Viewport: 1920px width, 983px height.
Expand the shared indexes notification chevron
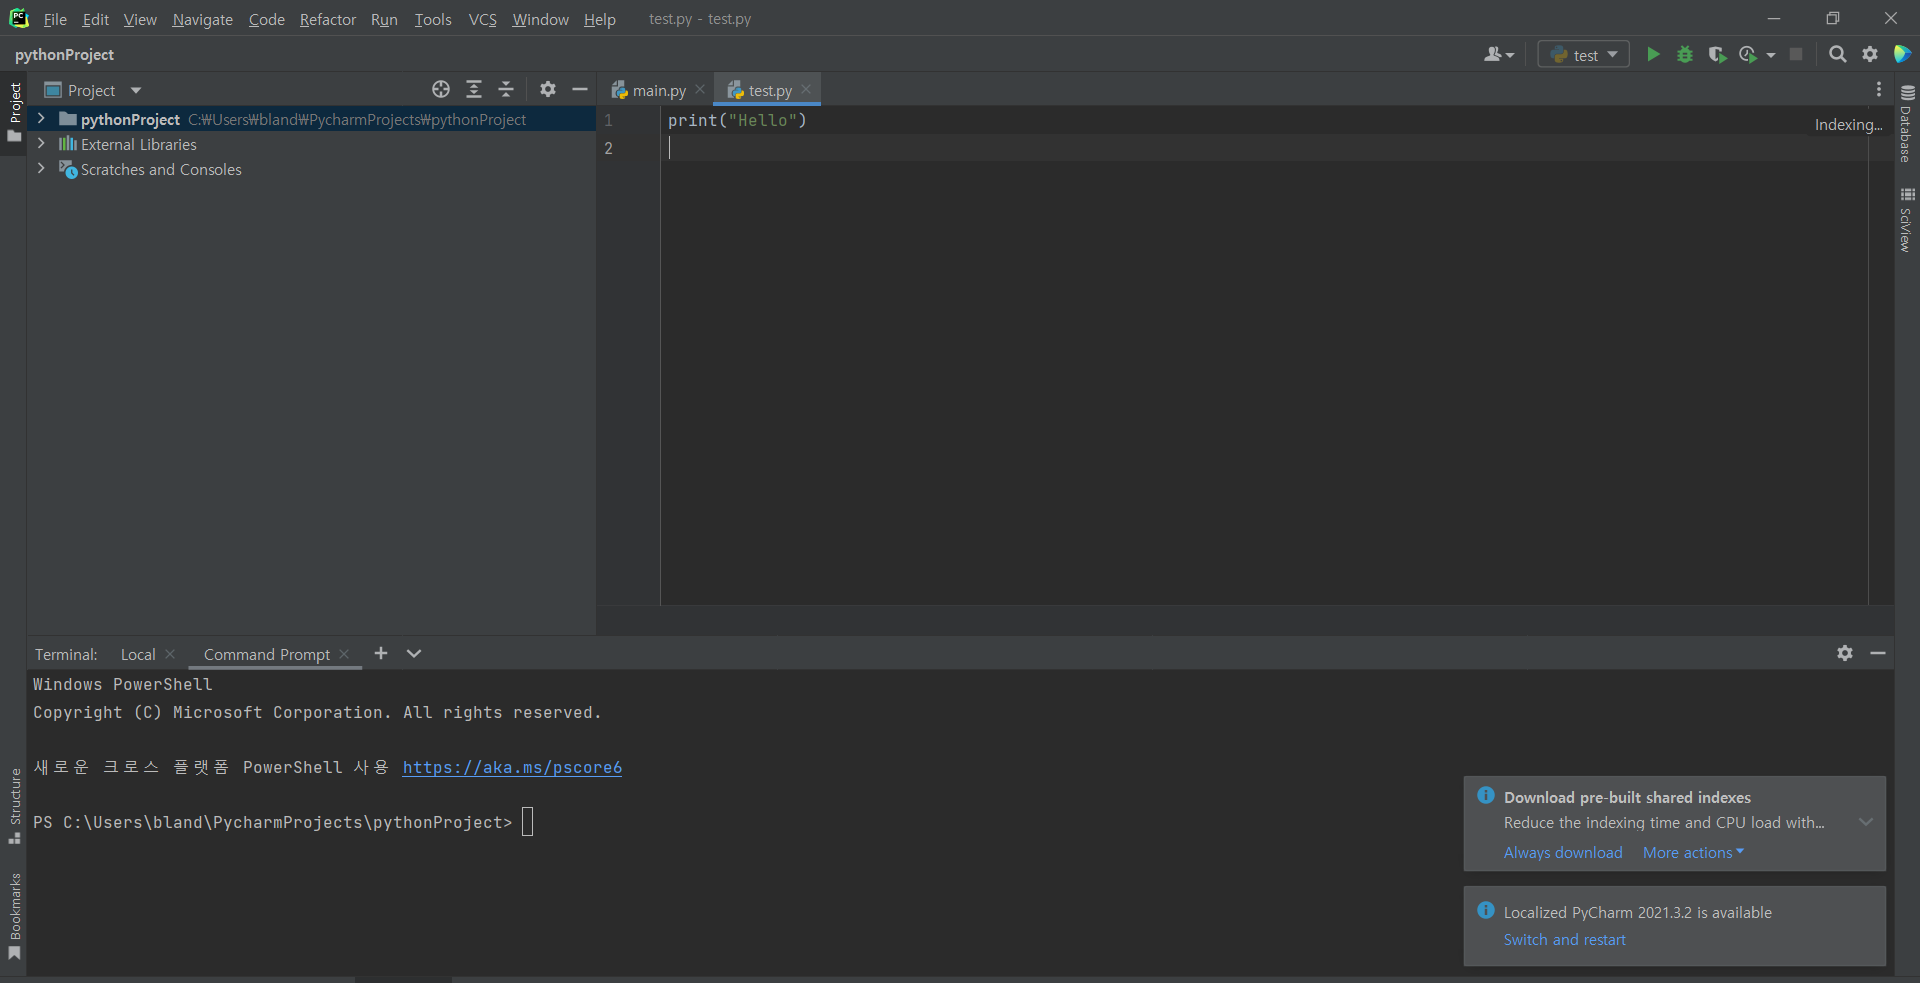(1865, 822)
